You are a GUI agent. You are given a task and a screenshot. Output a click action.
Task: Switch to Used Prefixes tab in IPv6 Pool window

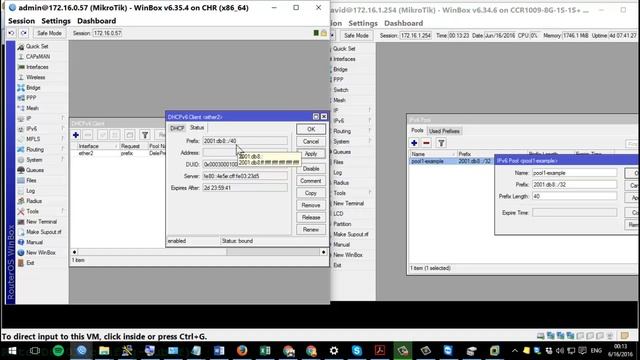[444, 131]
